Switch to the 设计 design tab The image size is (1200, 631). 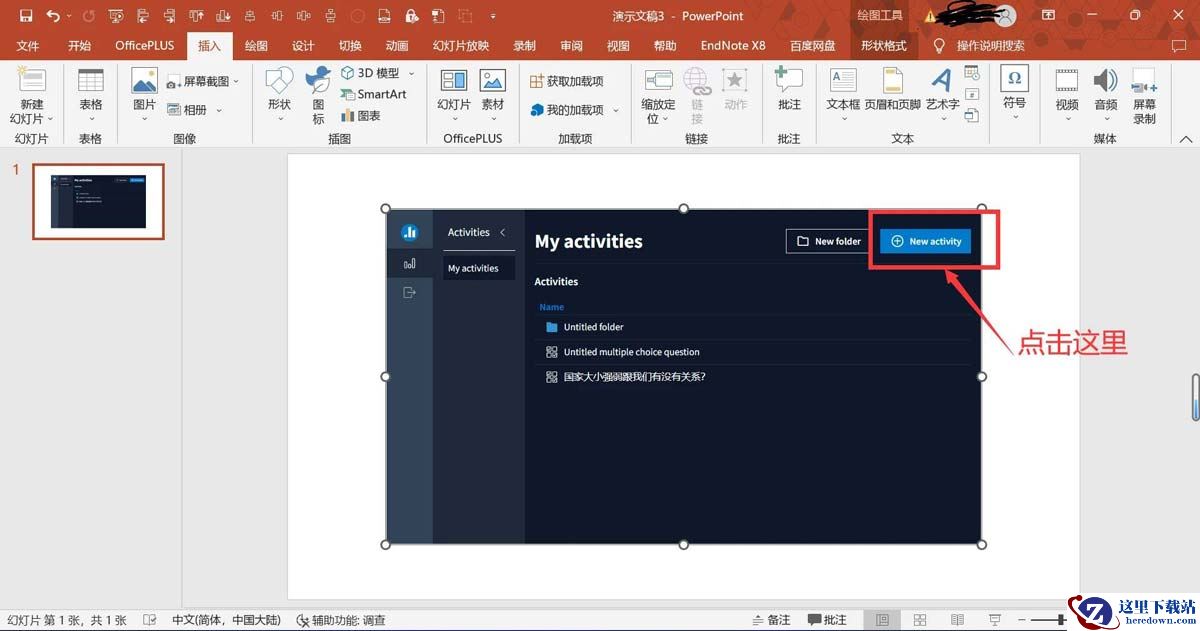(x=303, y=46)
